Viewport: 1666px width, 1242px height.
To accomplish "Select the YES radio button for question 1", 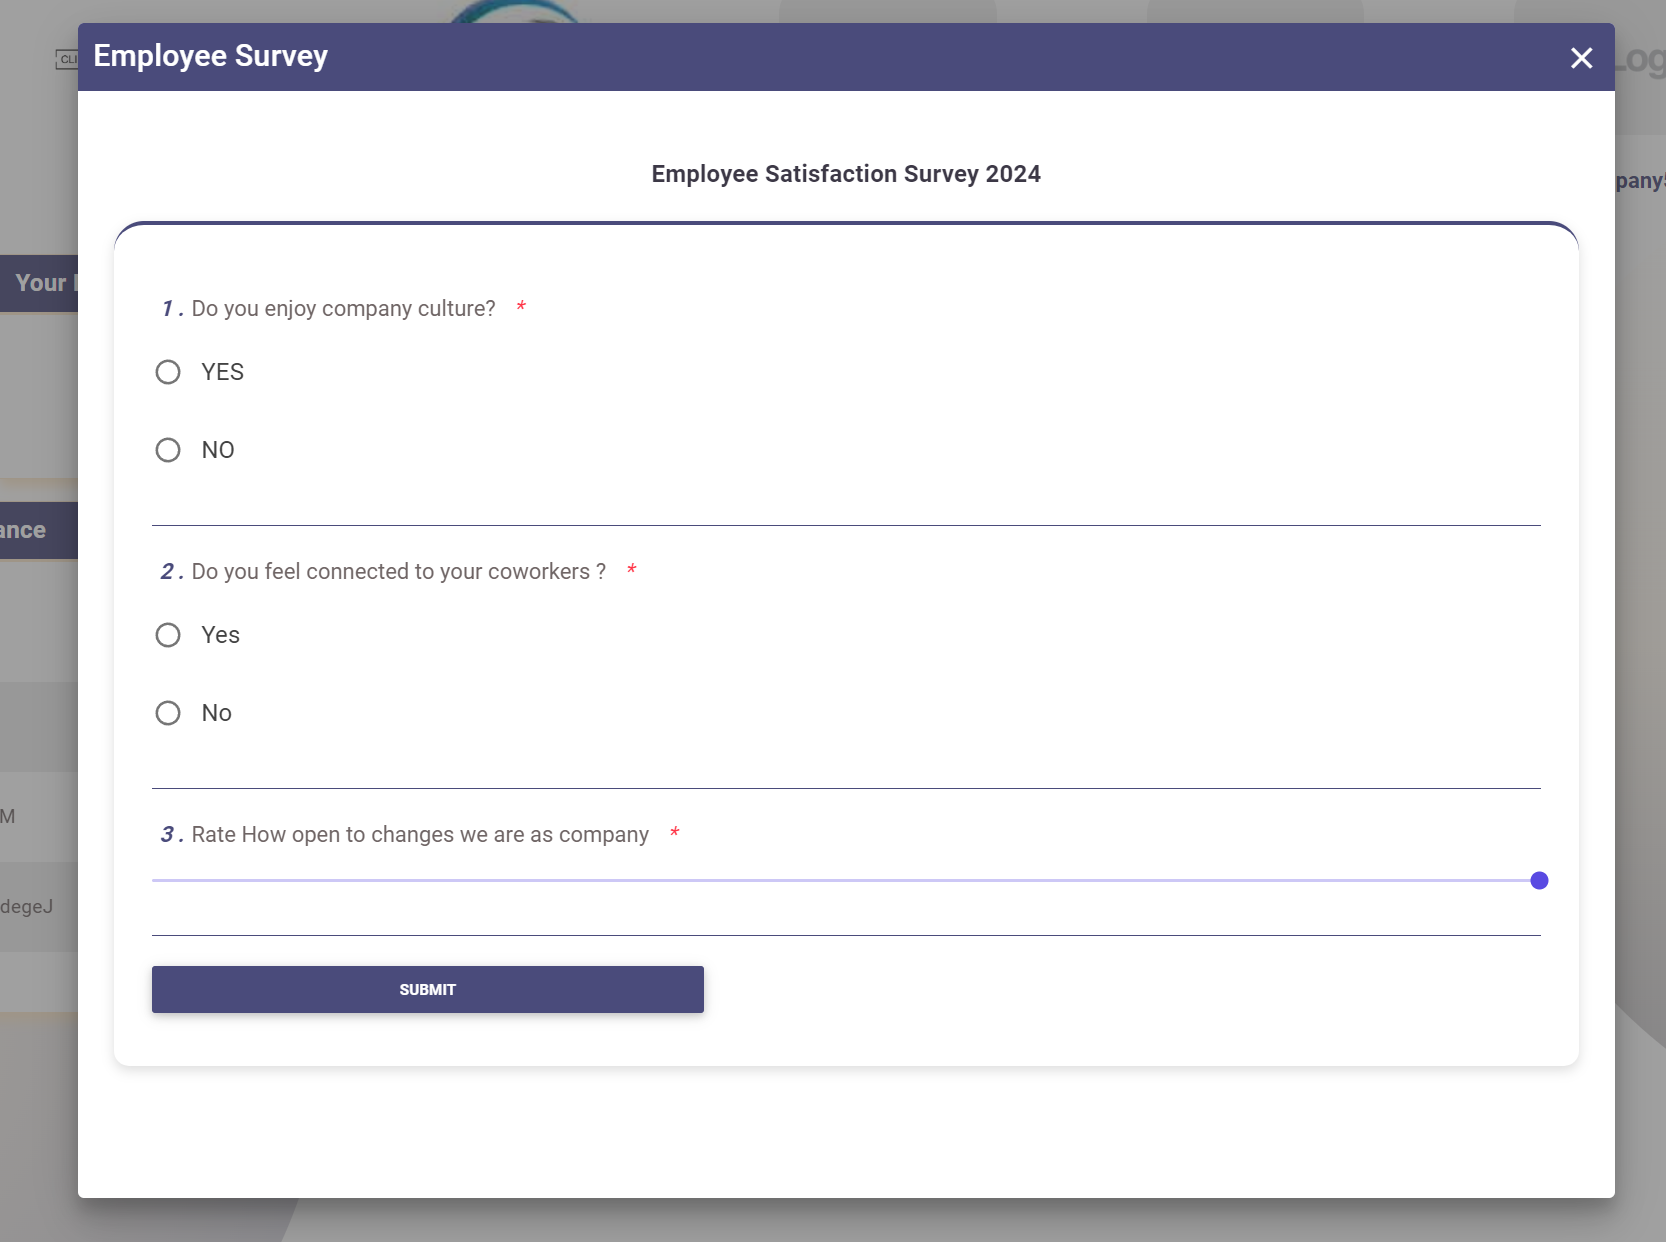I will [168, 371].
